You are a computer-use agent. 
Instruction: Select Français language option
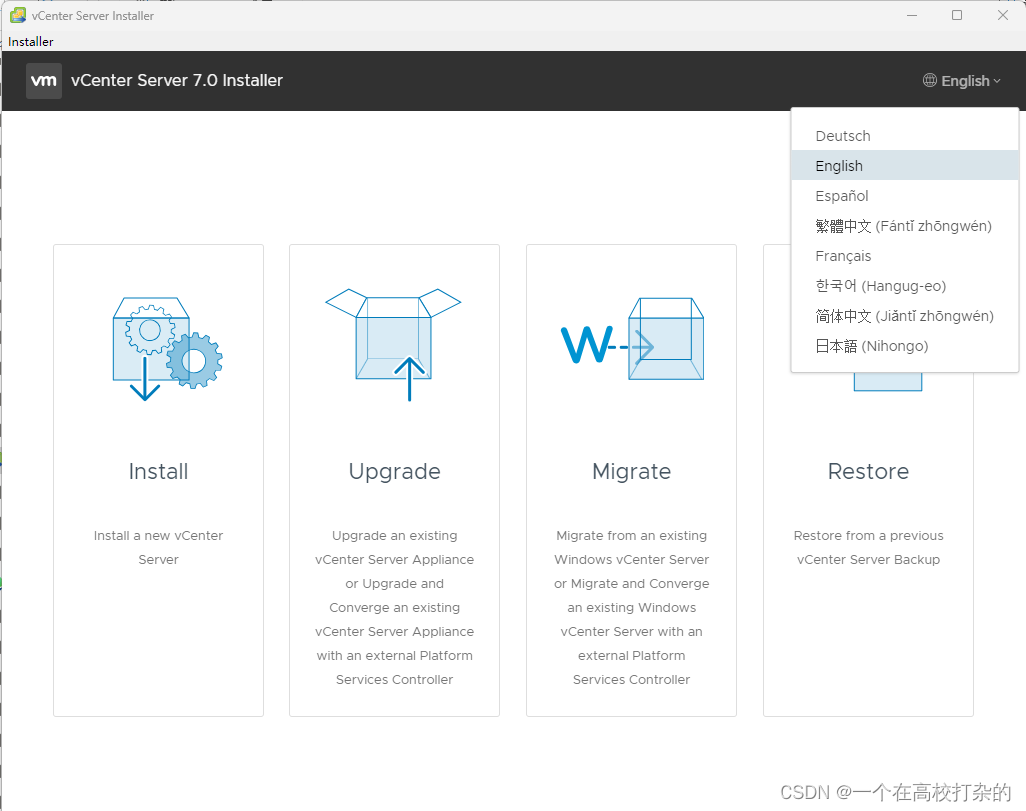click(x=905, y=256)
